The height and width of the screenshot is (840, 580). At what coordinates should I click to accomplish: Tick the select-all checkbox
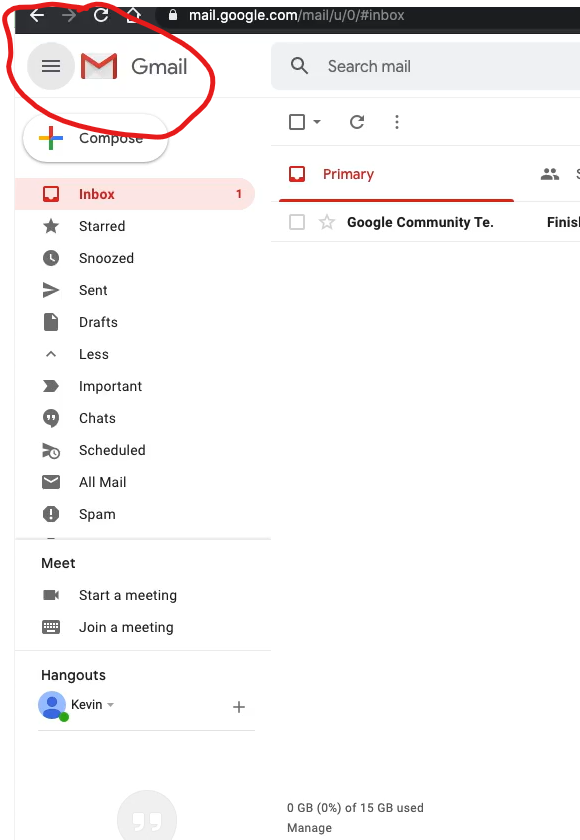point(297,122)
